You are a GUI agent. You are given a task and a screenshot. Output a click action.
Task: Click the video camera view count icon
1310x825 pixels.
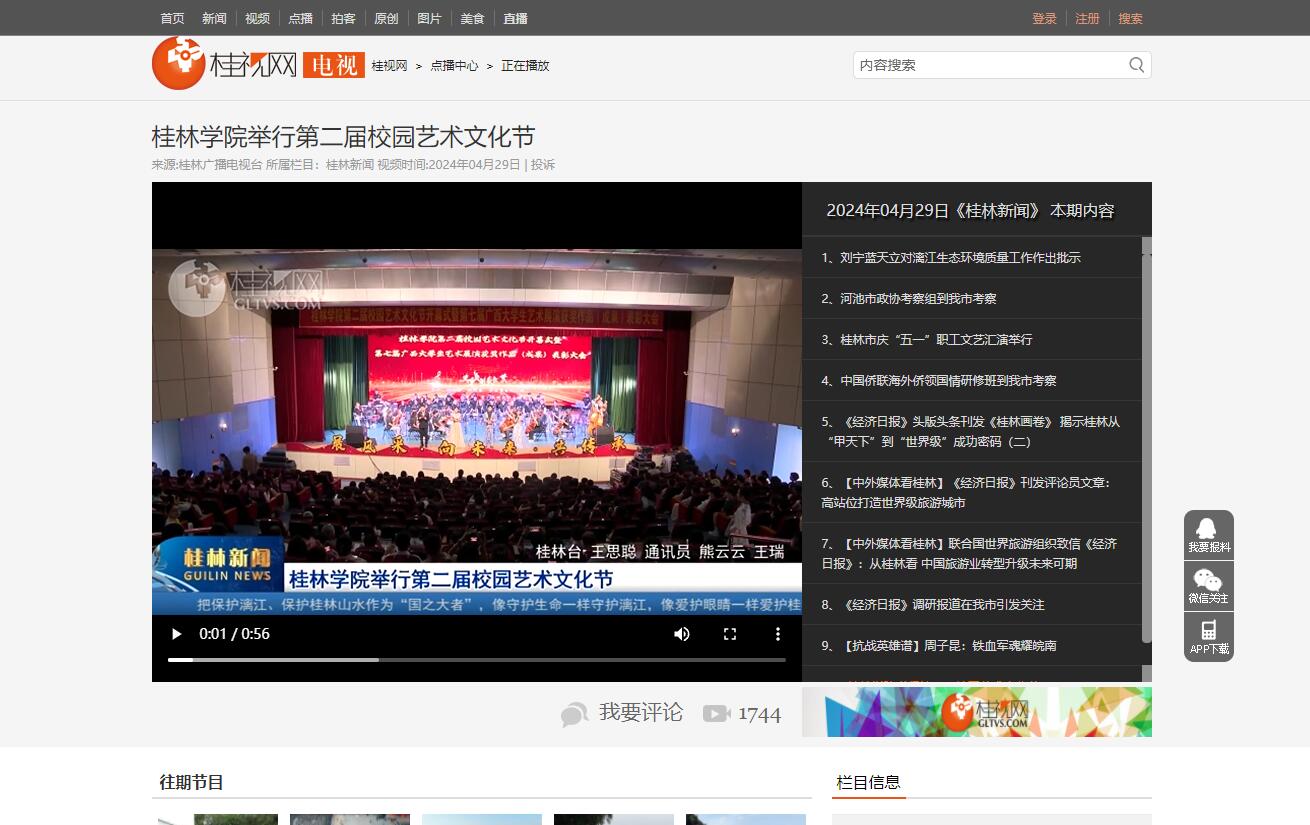[716, 714]
